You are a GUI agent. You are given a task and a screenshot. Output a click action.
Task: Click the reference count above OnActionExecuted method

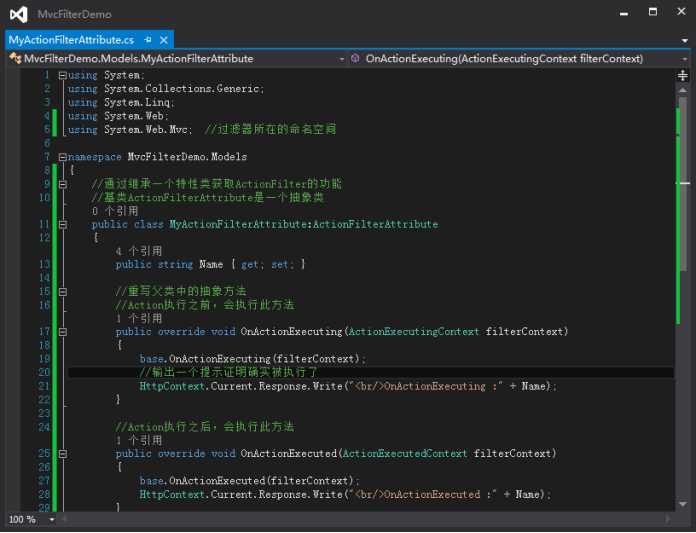138,441
